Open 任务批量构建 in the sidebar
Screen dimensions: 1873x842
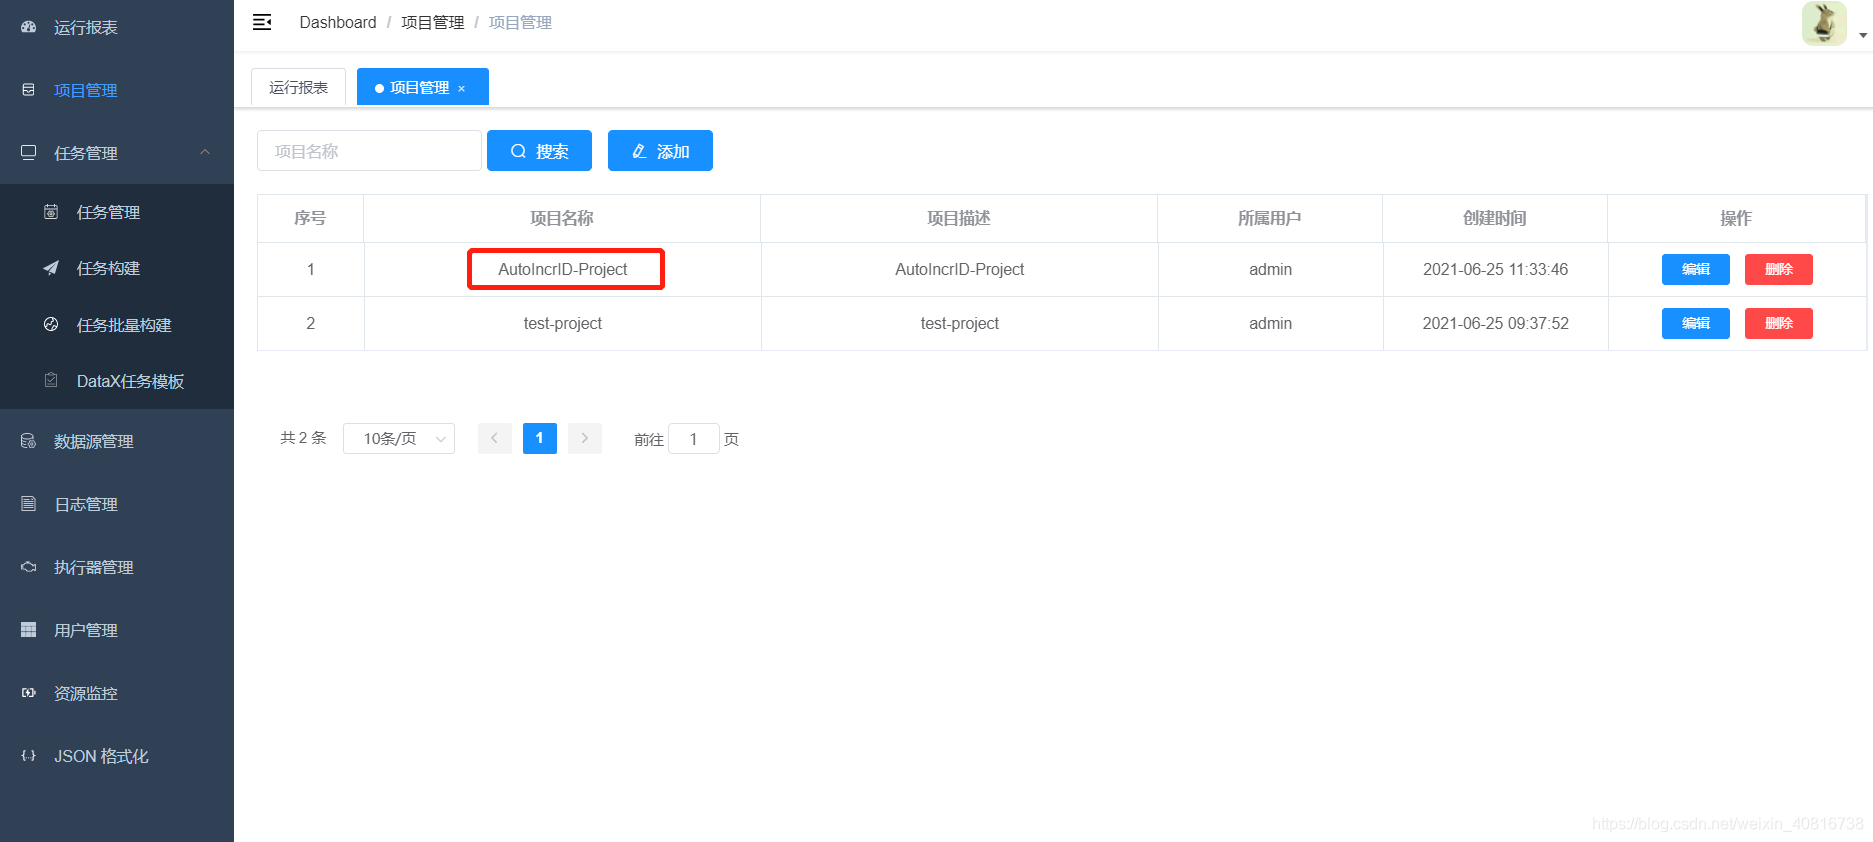click(x=124, y=325)
